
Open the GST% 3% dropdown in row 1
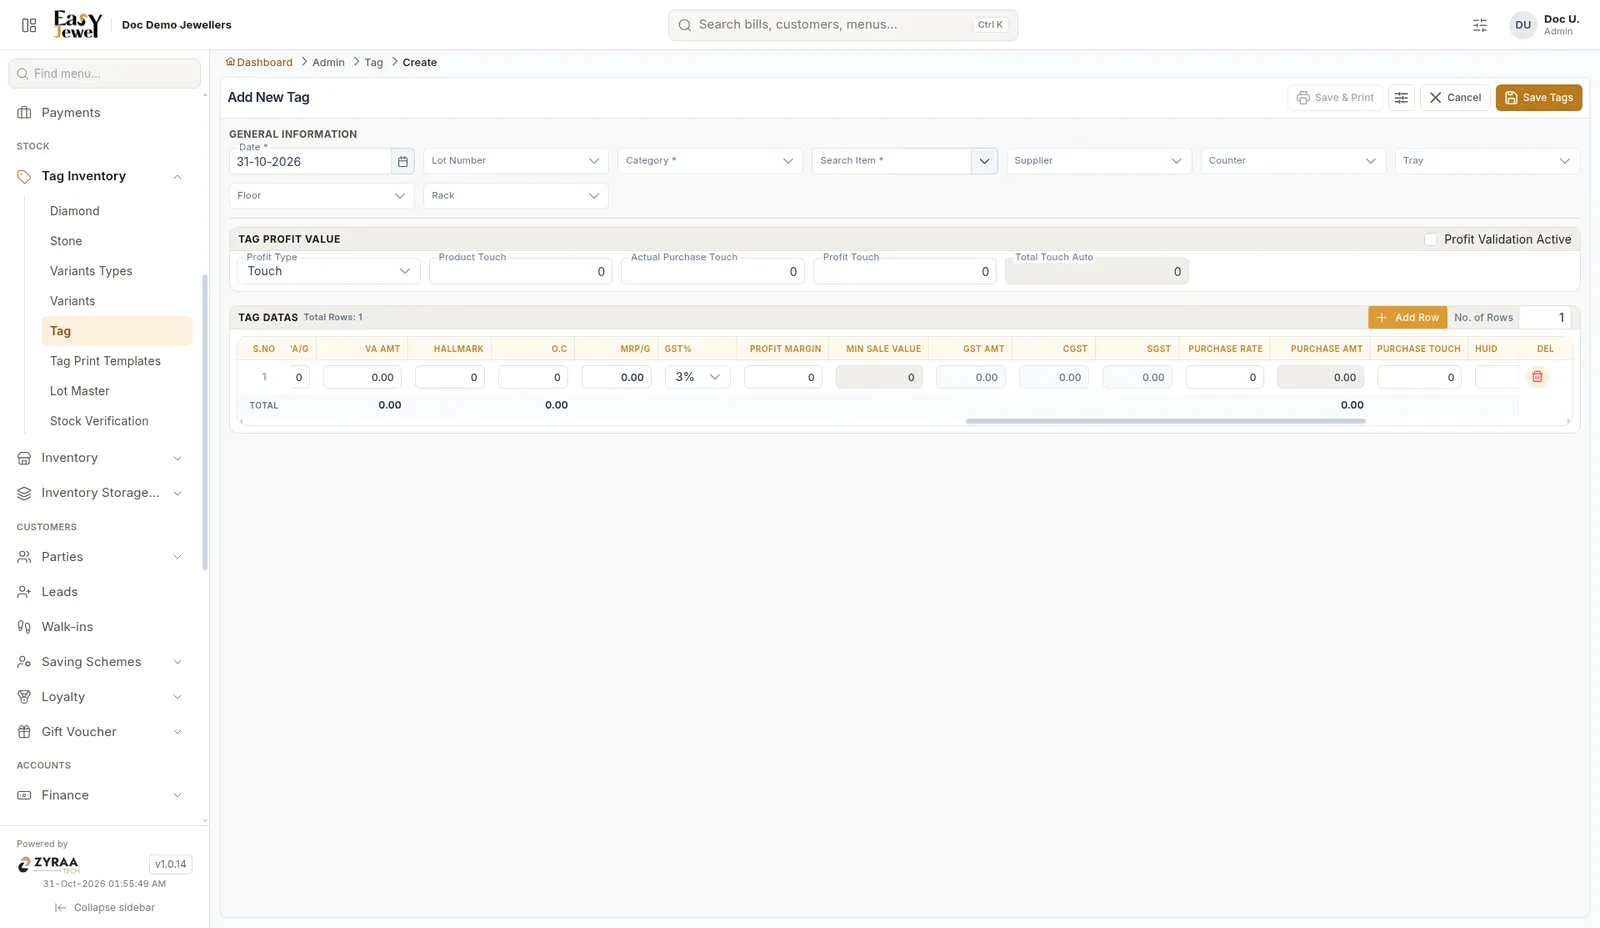click(x=698, y=377)
